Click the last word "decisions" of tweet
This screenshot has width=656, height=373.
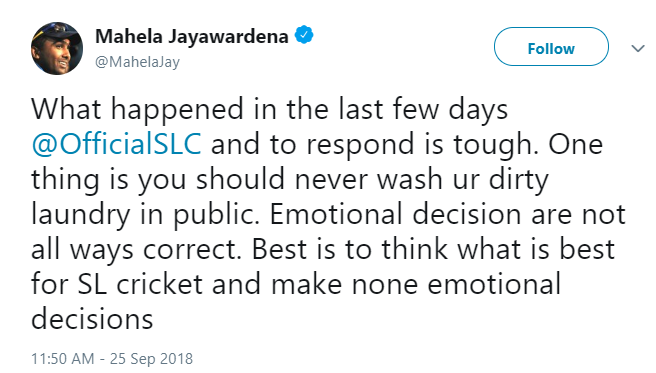pos(92,320)
